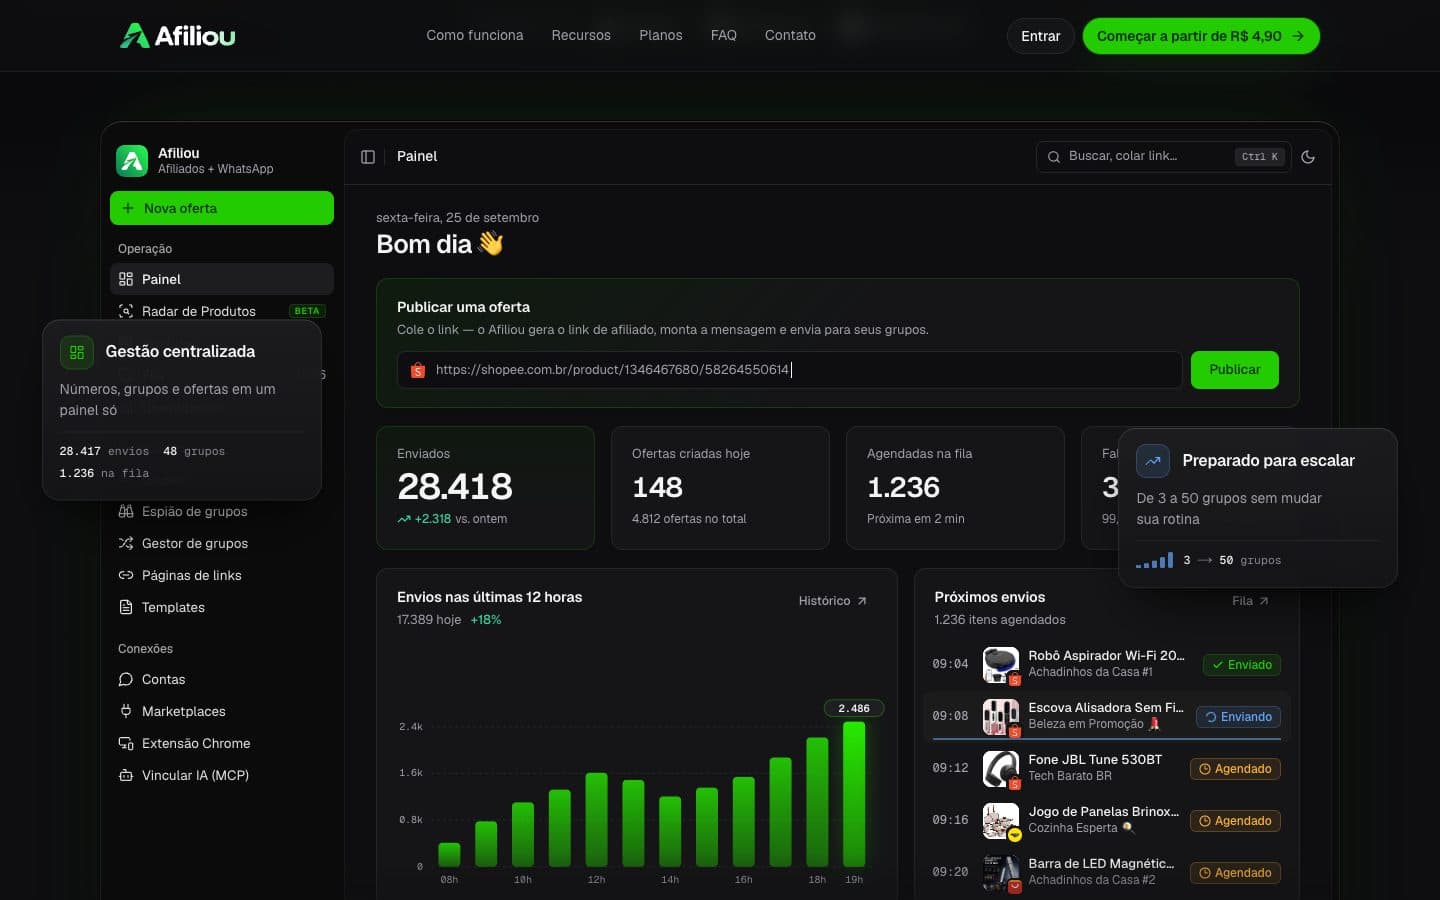Screen dimensions: 1440x900
Task: Click the Escova Alisadora product thumbnail
Action: [1001, 717]
